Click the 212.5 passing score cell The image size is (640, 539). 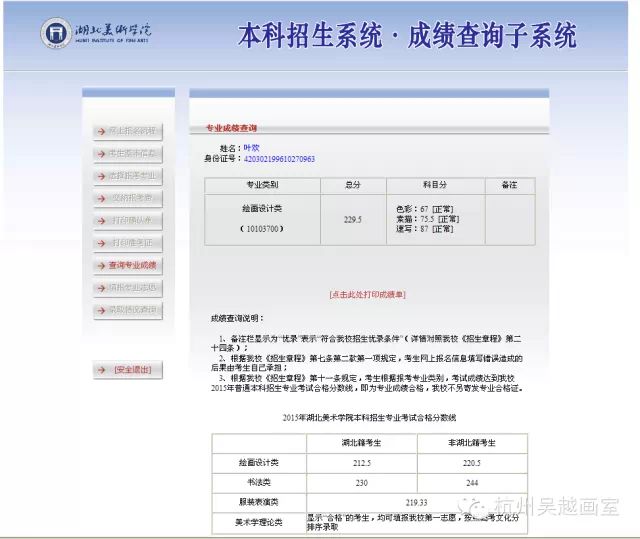click(361, 463)
